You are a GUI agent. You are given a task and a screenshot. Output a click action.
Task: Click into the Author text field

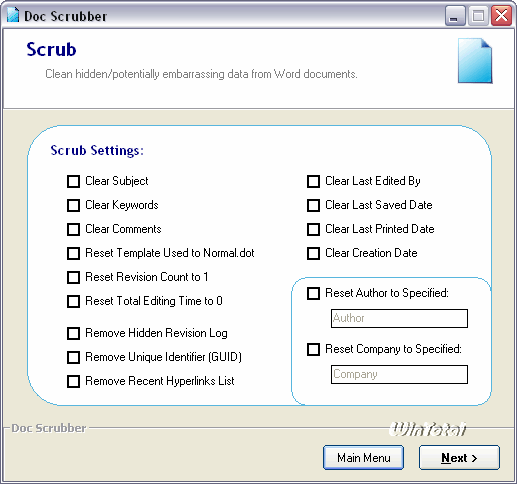(x=399, y=318)
